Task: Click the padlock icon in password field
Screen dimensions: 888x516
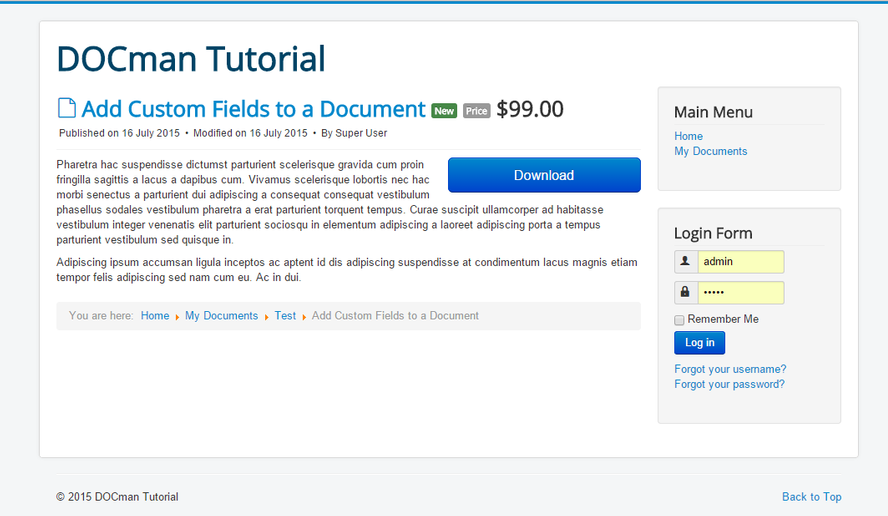Action: click(685, 292)
